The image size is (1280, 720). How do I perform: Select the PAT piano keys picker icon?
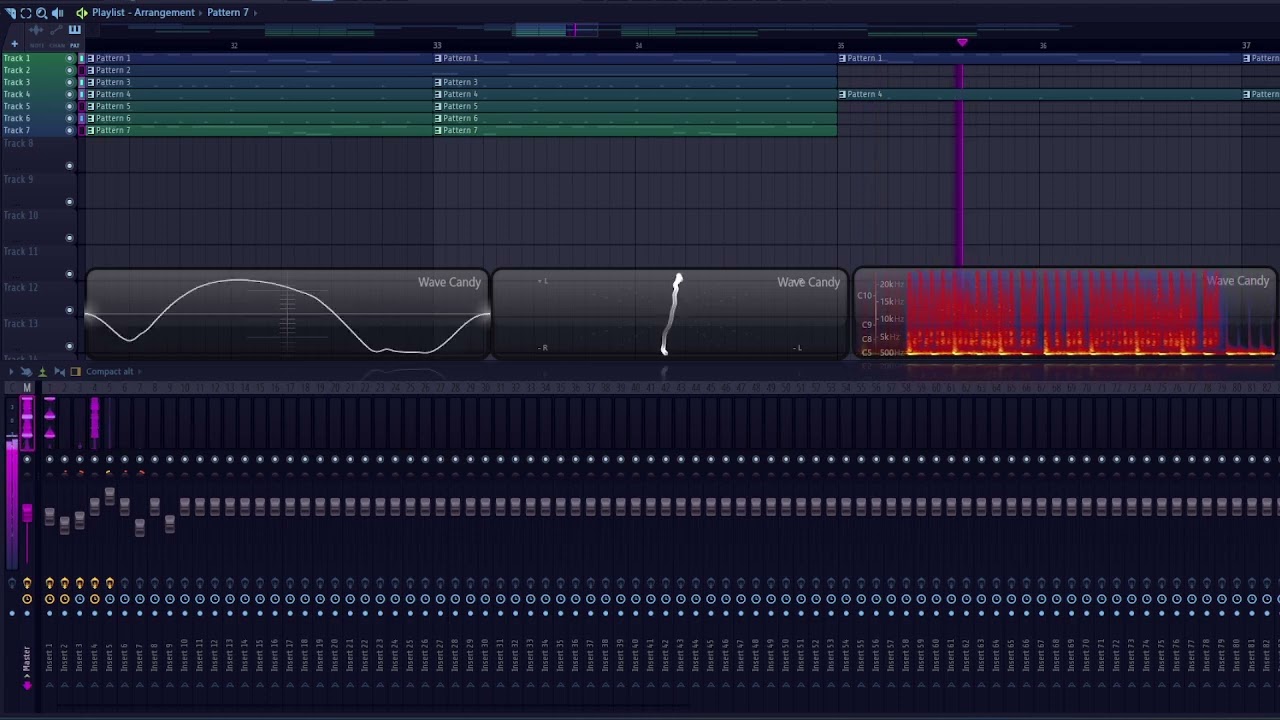(74, 30)
